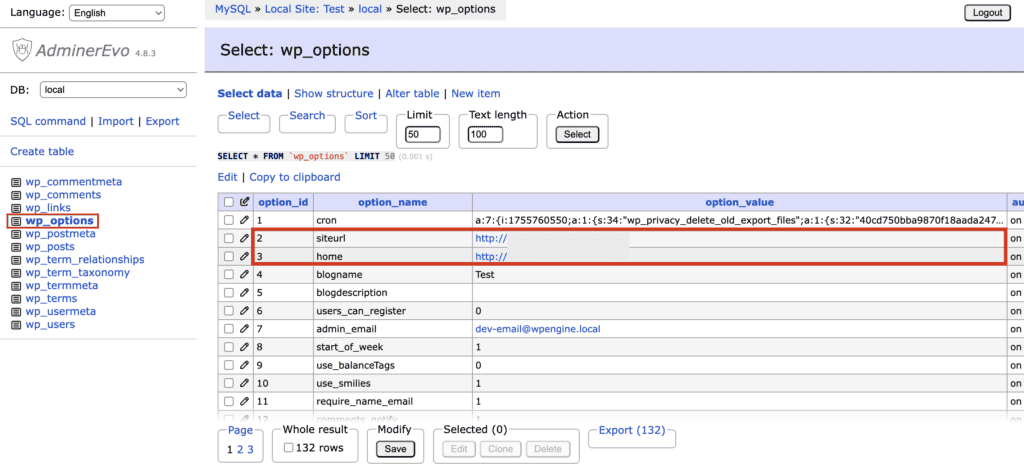1024x468 pixels.
Task: Check the admin_email row checkbox
Action: click(229, 329)
